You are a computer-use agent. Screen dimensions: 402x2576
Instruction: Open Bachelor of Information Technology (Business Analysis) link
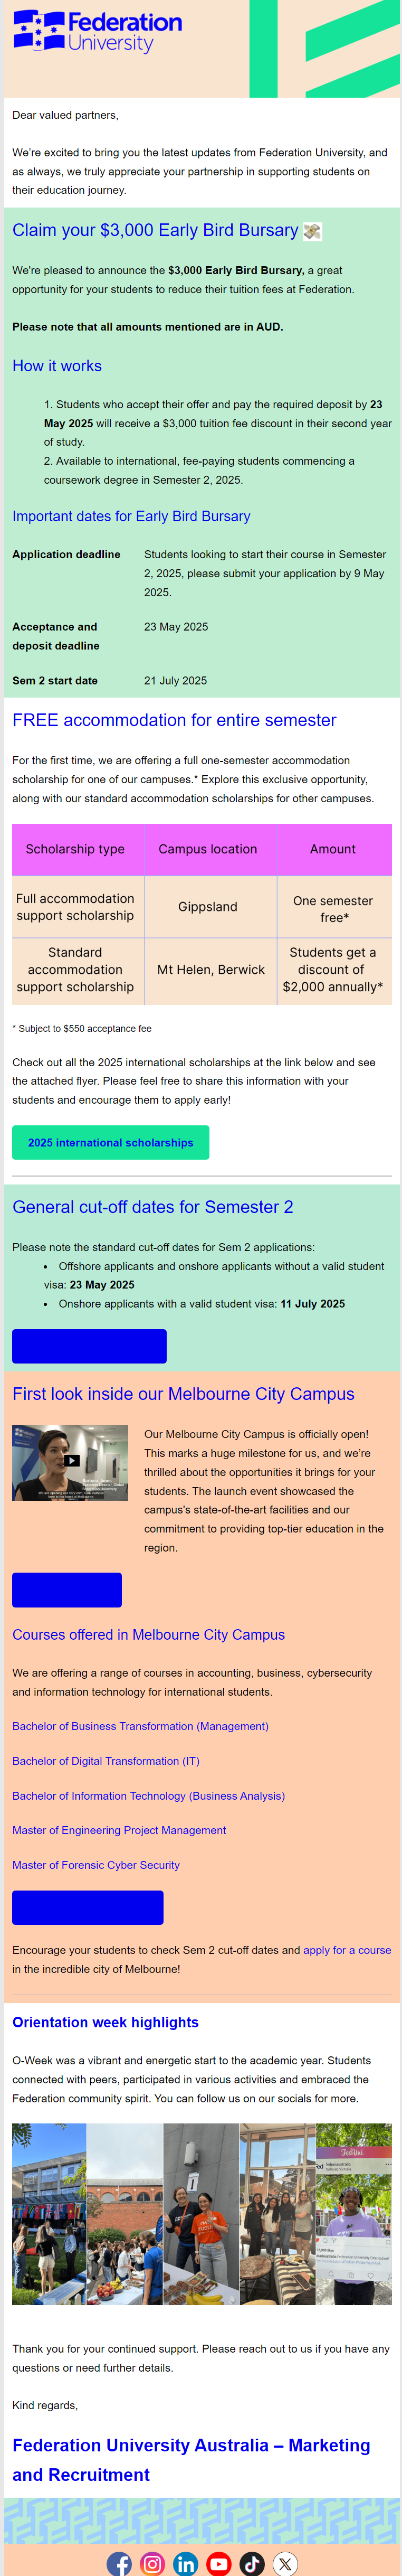148,1795
